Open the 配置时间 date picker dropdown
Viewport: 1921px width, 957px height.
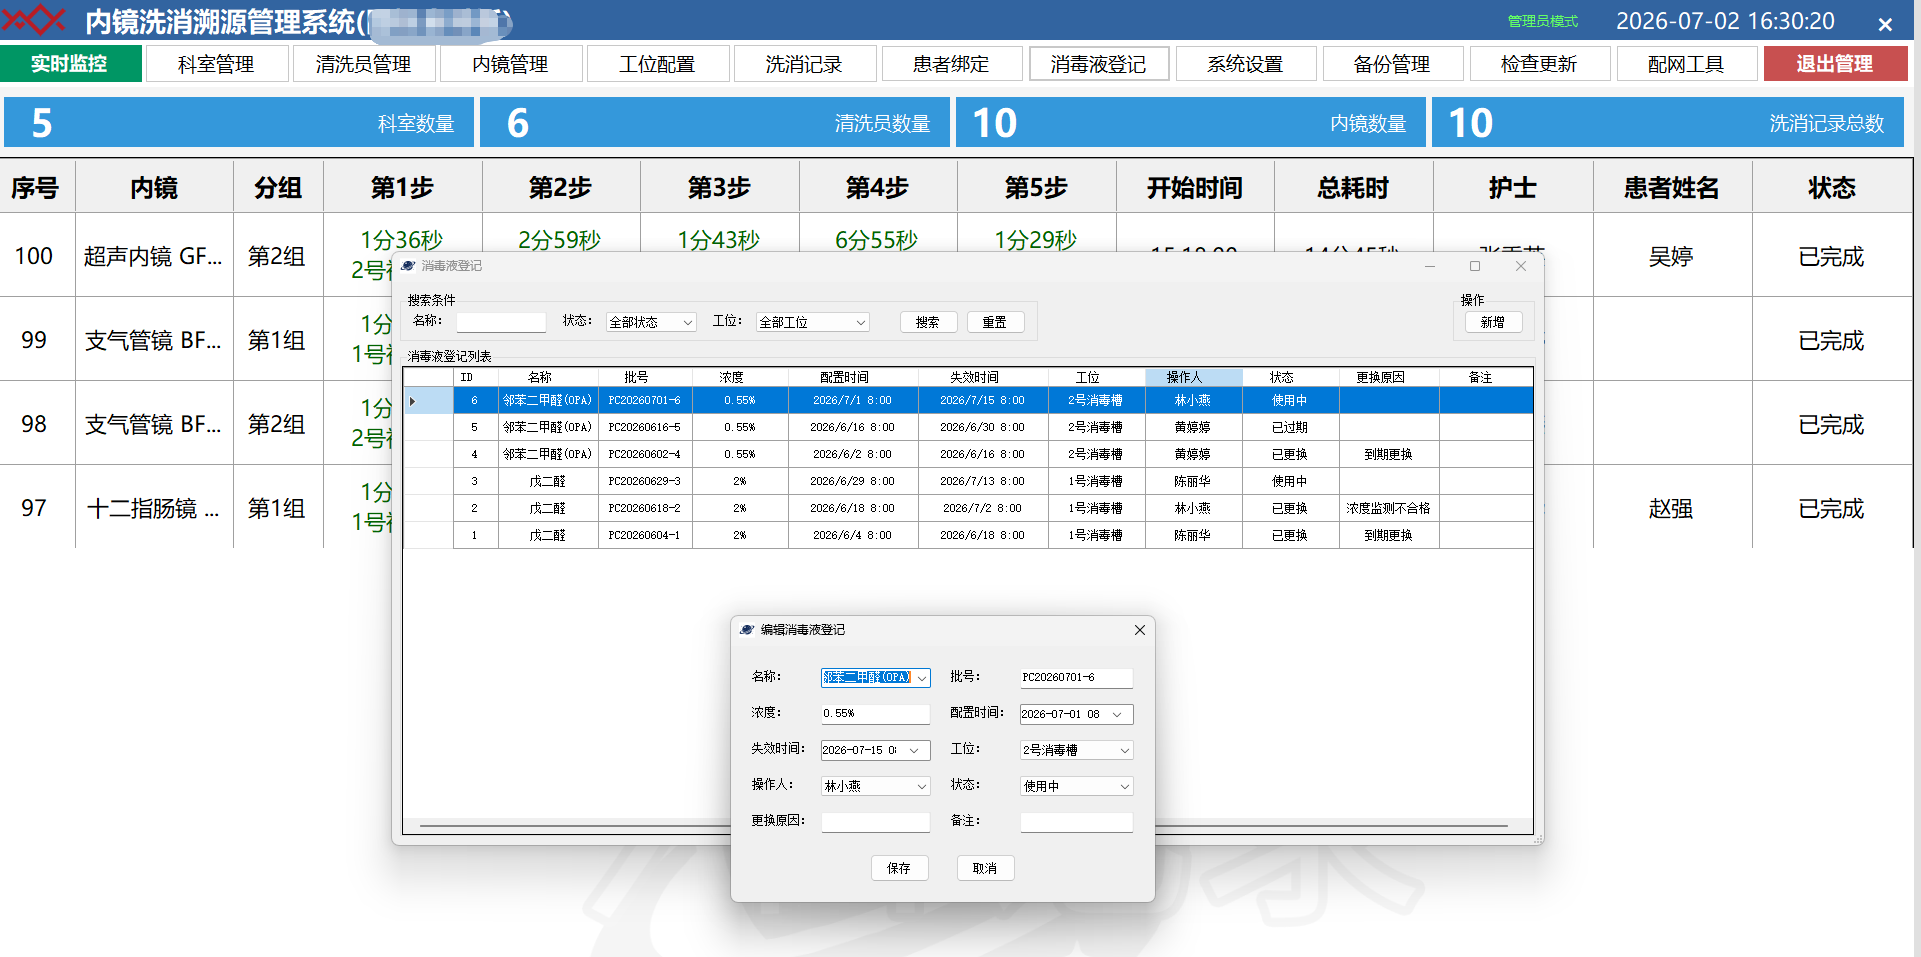pos(1117,715)
